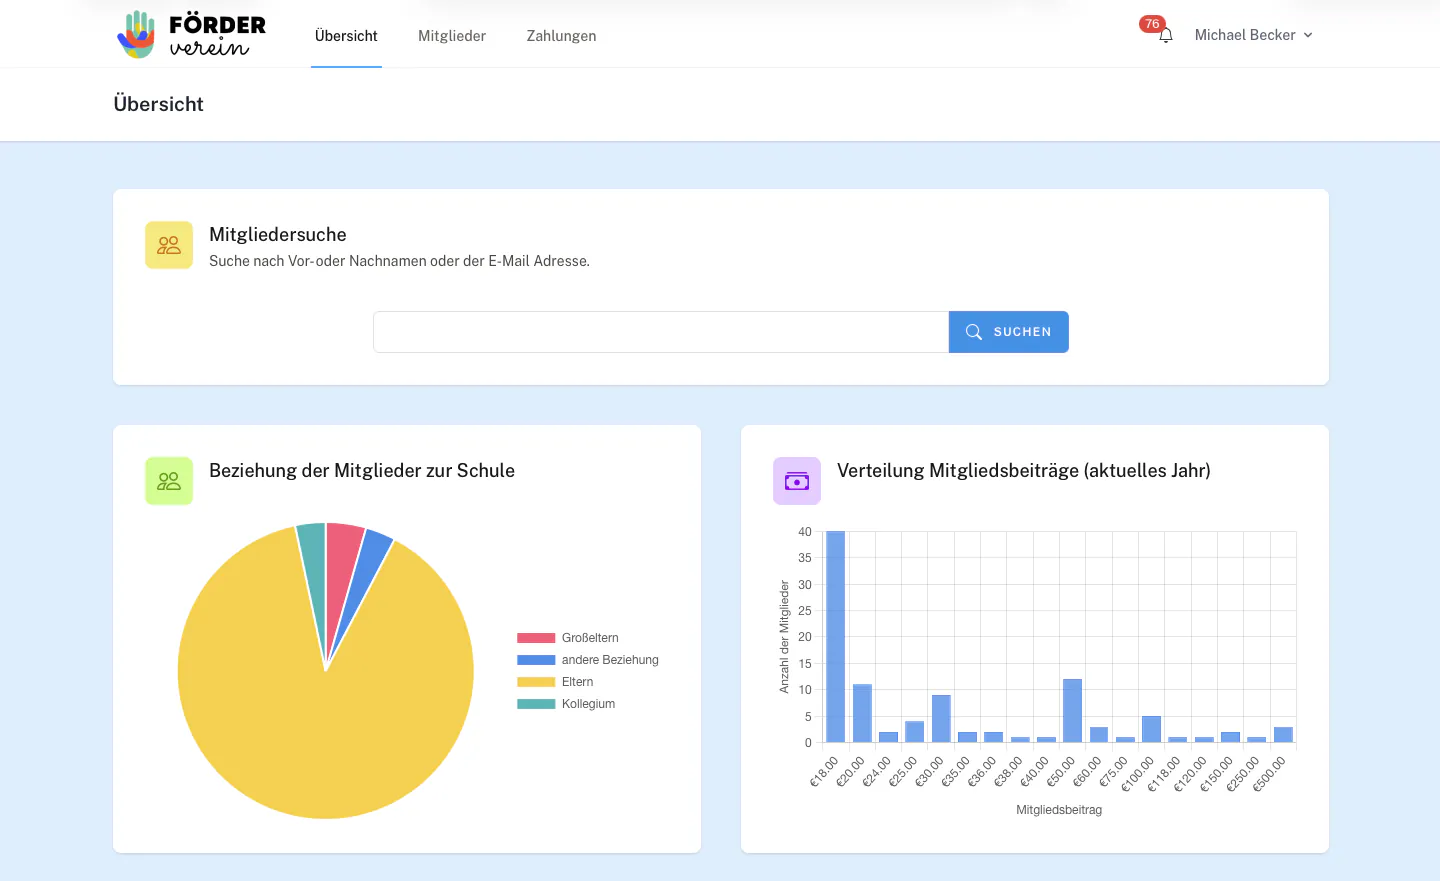Click the green people icon beside Beziehung chart

pos(169,481)
